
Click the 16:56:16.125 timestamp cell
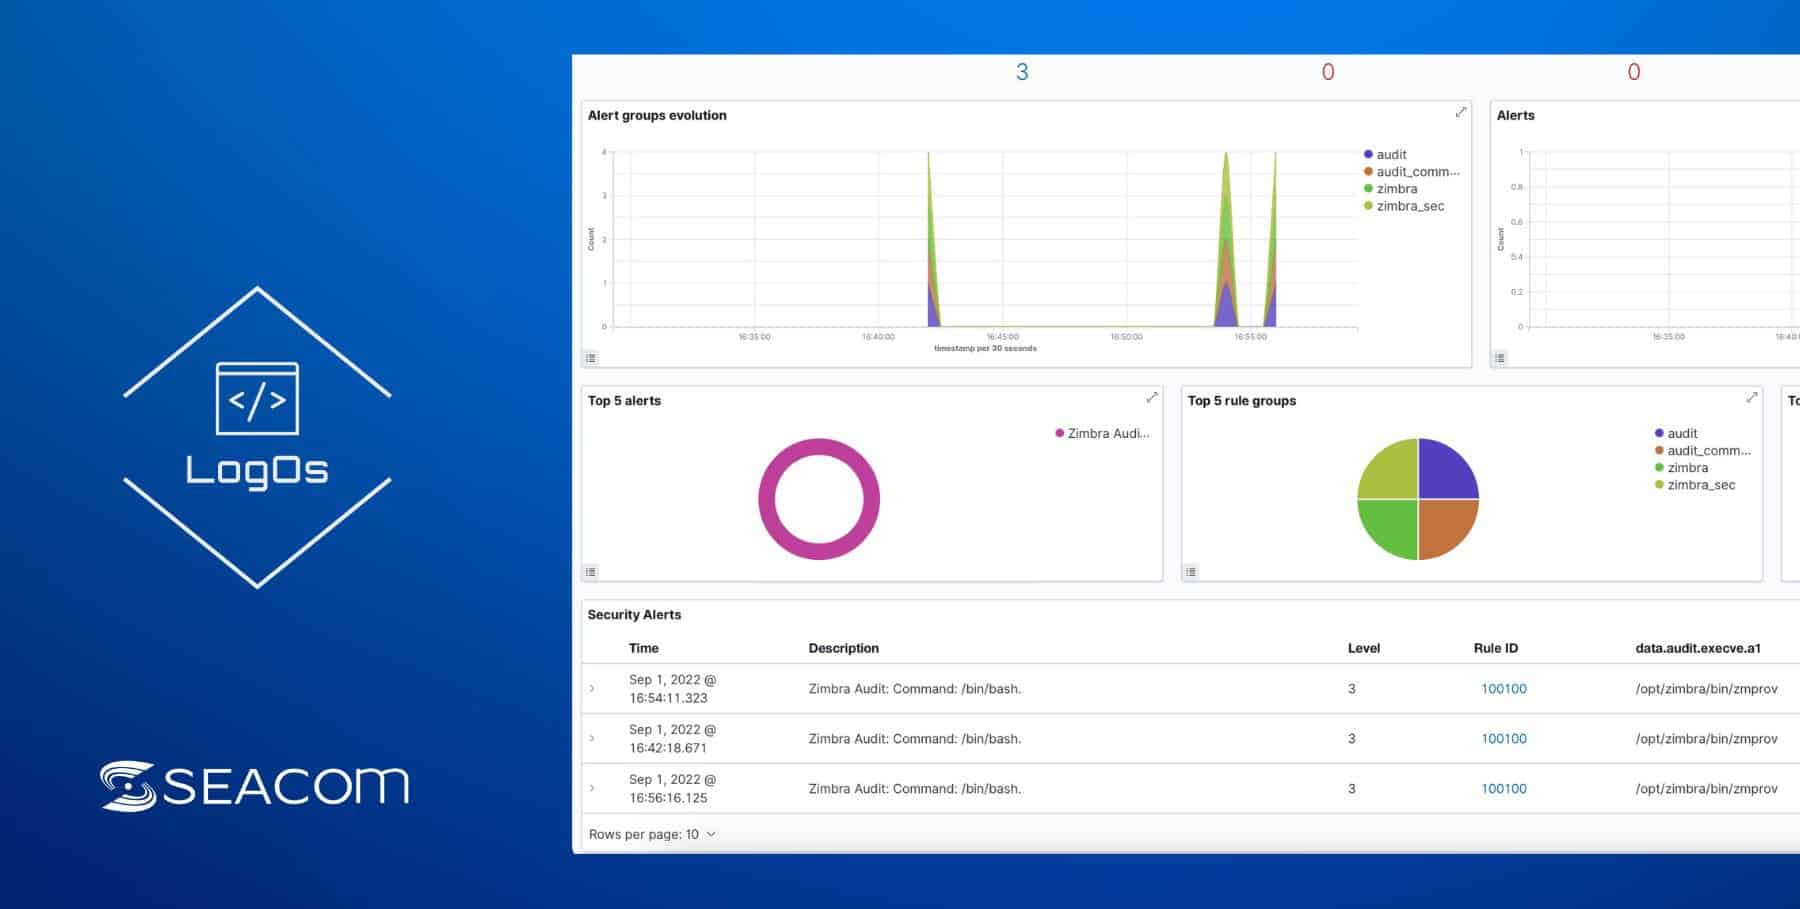(672, 789)
